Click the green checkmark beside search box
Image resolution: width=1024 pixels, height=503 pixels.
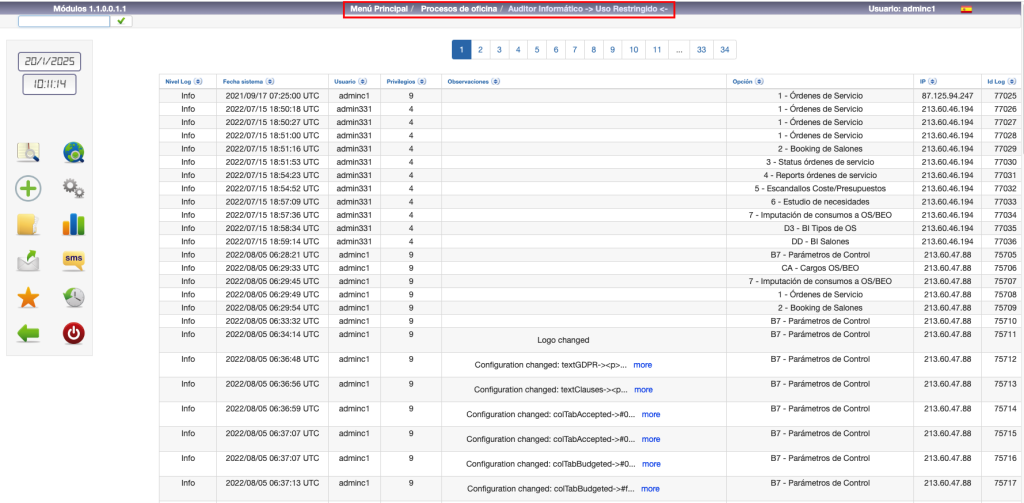click(x=125, y=20)
